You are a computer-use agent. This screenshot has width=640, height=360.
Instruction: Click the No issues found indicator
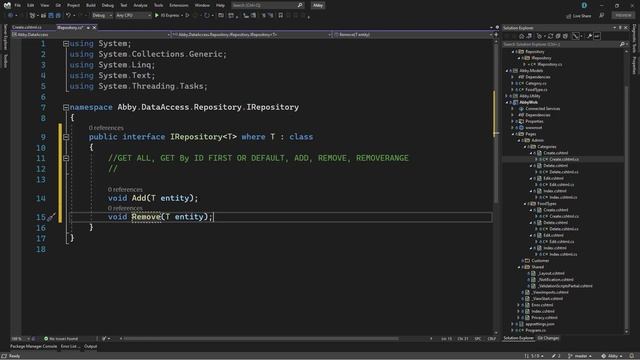[61, 339]
